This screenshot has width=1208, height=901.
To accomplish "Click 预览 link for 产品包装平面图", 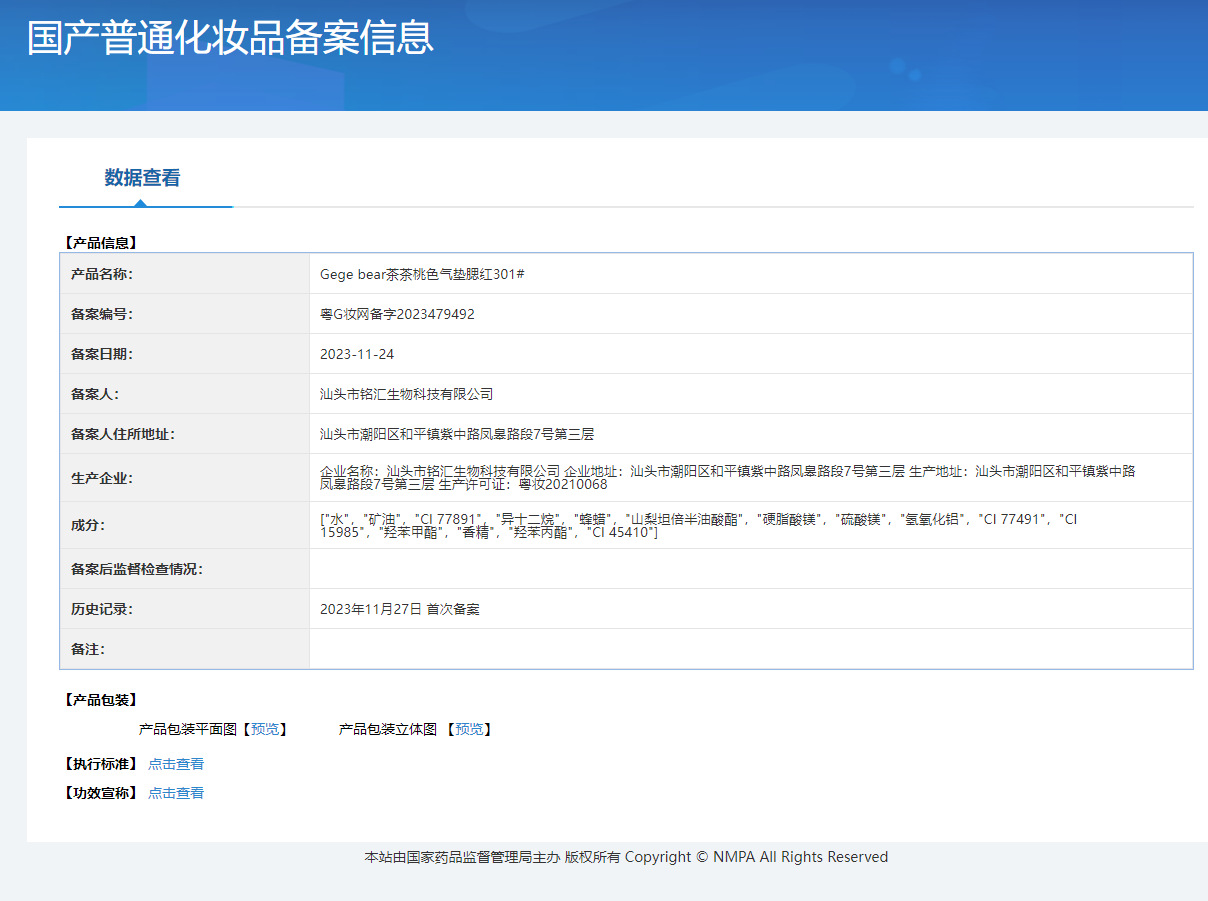I will click(x=265, y=729).
